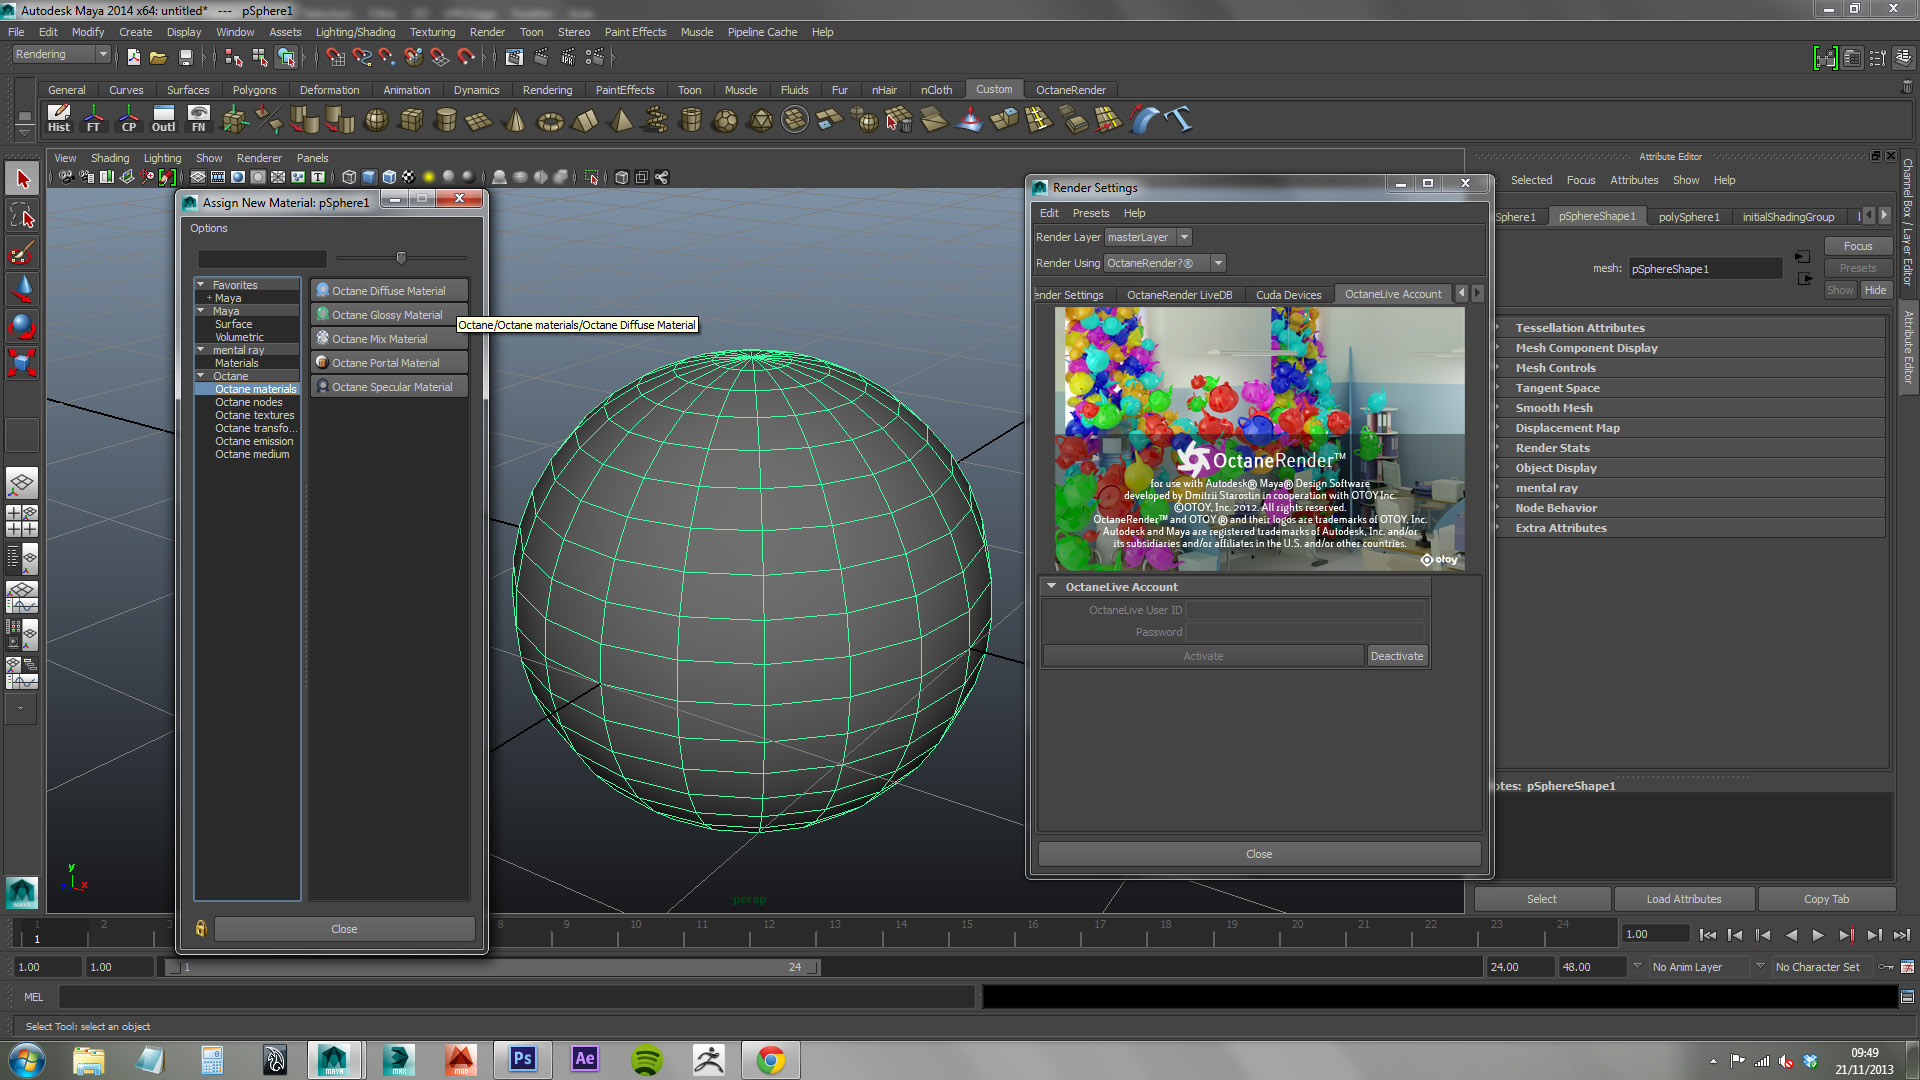
Task: Click the Lasso select tool
Action: [22, 216]
